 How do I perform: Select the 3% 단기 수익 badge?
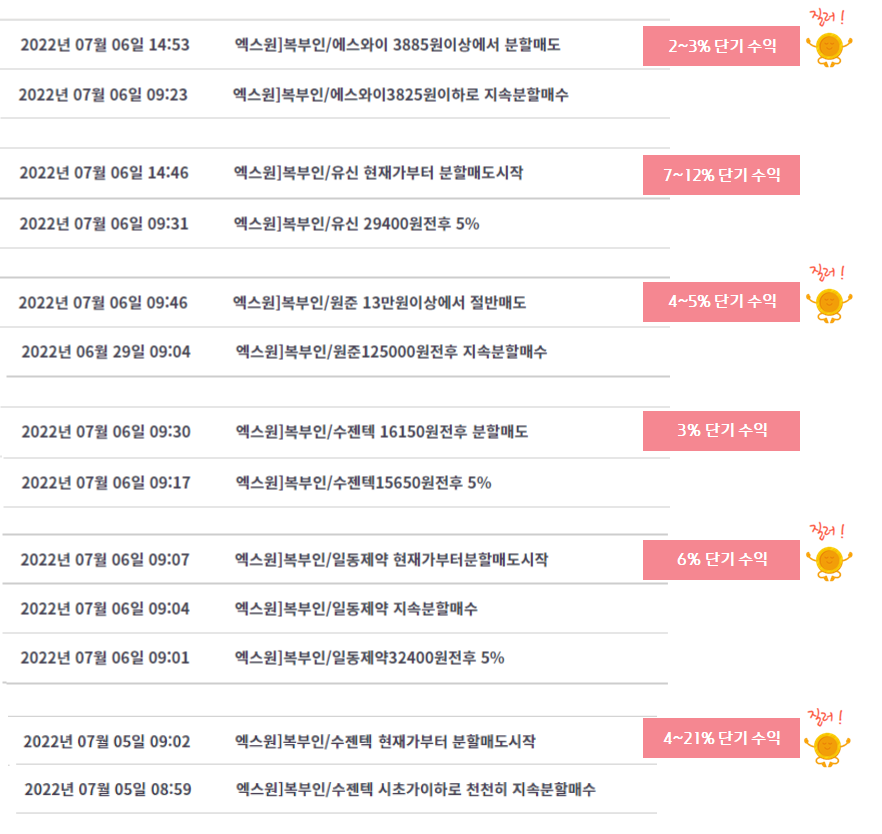point(721,431)
